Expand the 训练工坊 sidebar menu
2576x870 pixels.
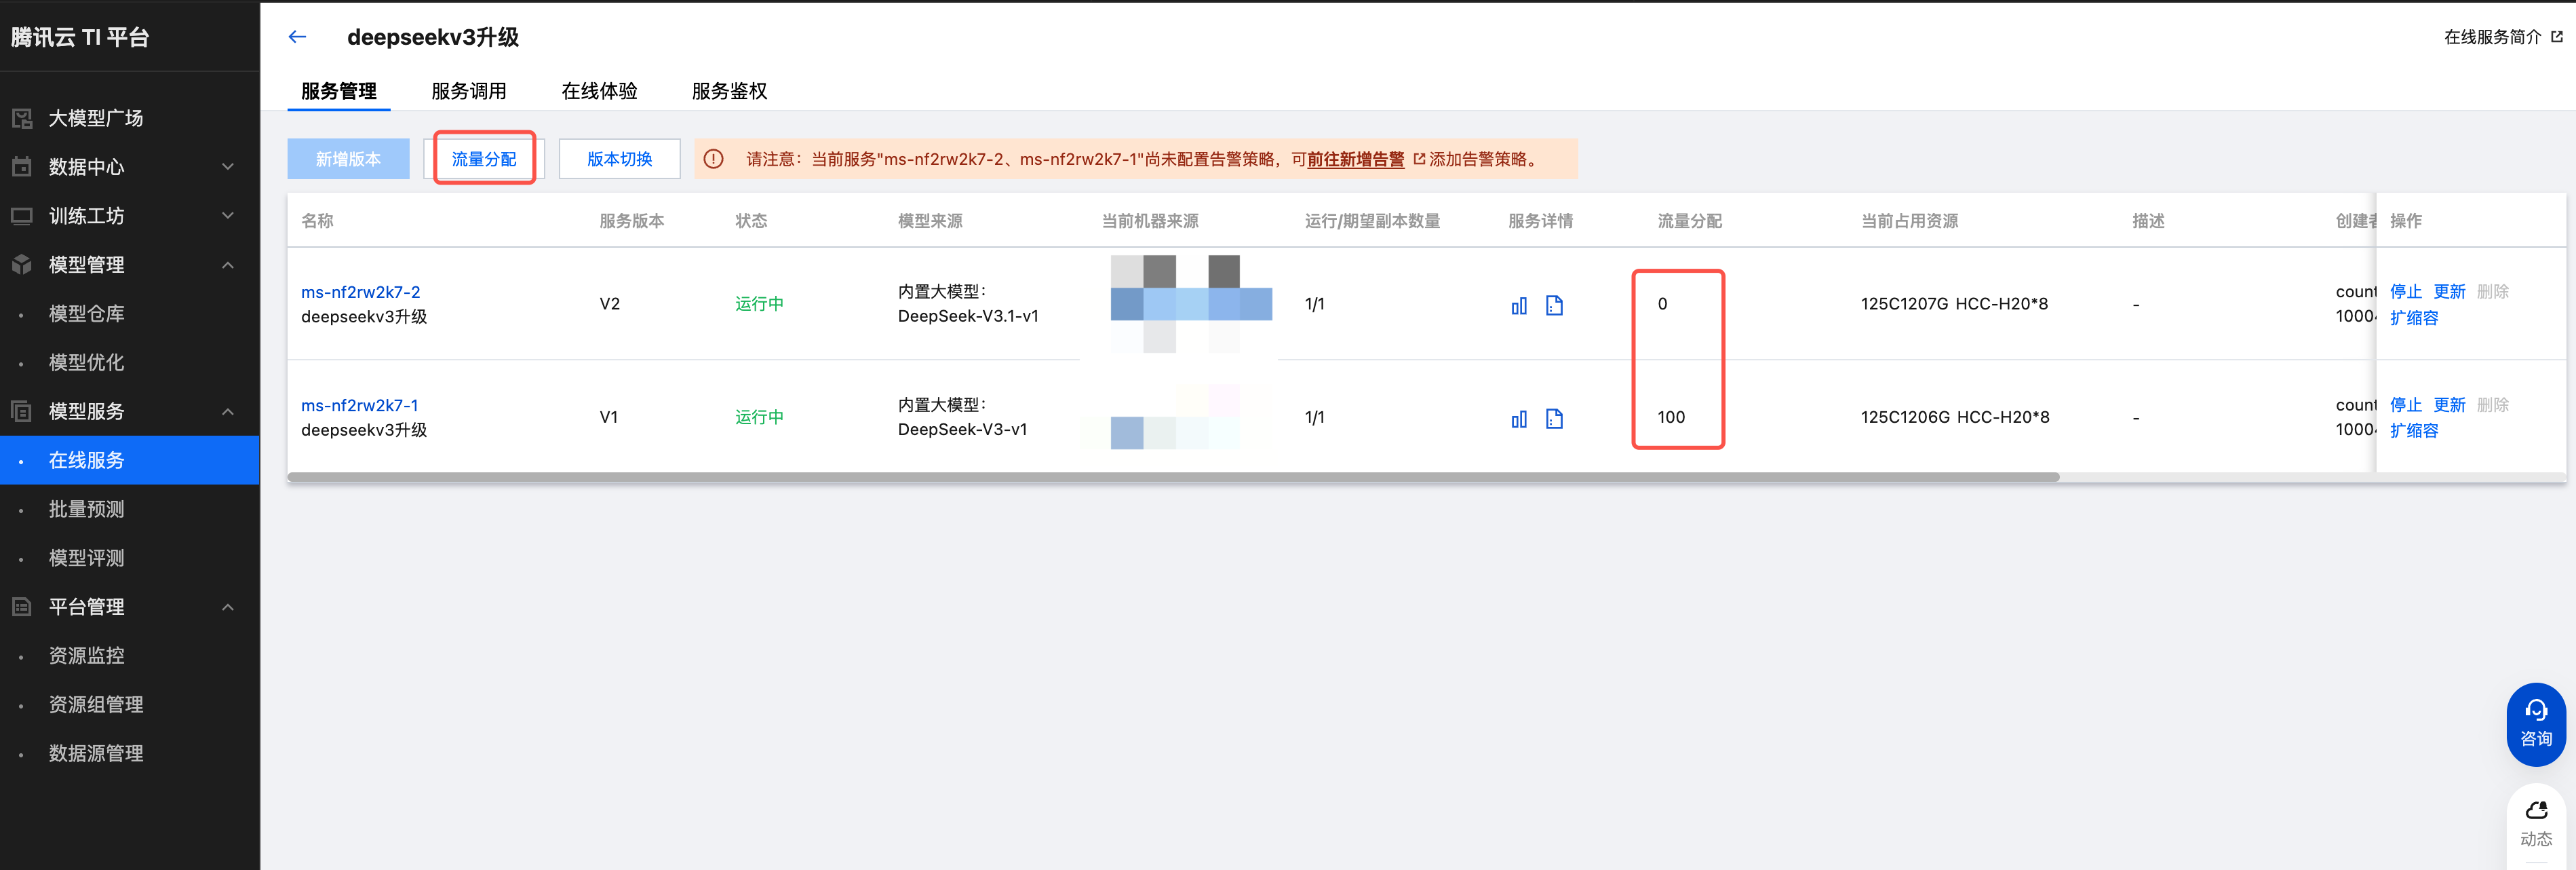click(228, 216)
